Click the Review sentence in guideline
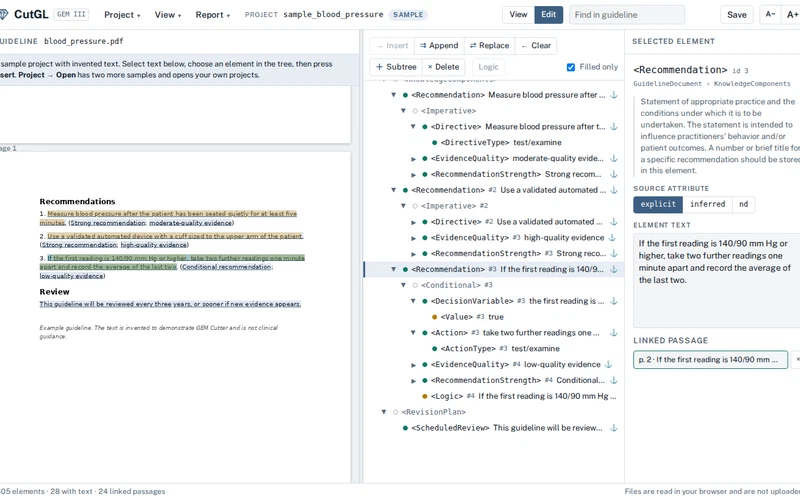 click(x=170, y=304)
